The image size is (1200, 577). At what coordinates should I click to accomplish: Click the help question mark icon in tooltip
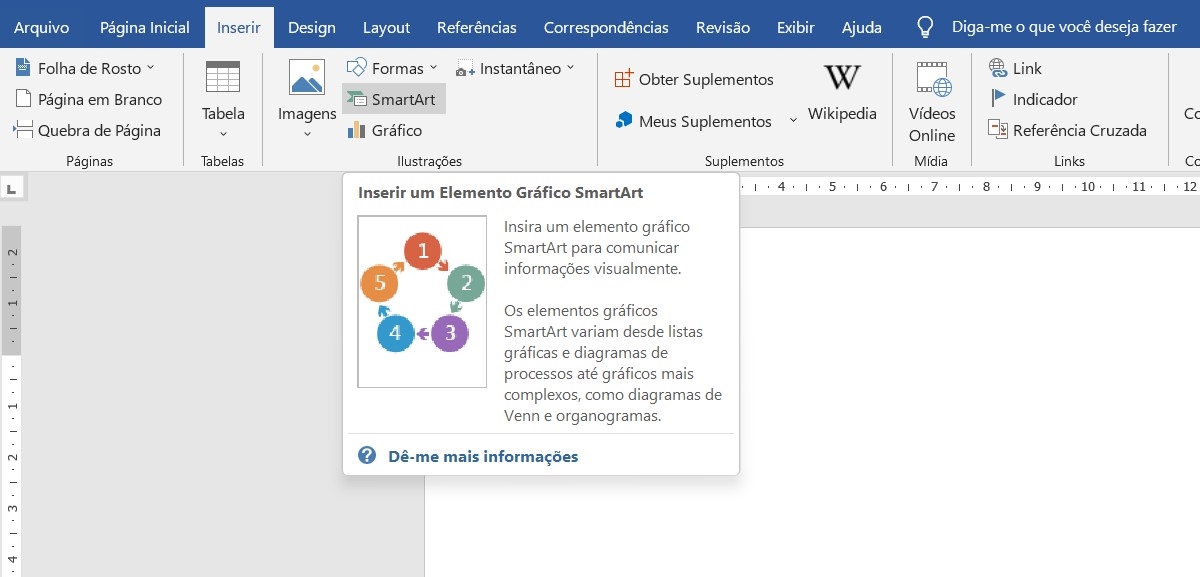pyautogui.click(x=367, y=456)
